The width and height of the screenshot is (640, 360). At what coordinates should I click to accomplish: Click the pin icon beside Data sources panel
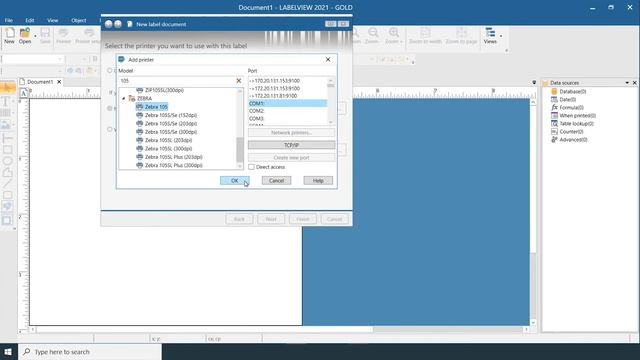coord(534,82)
